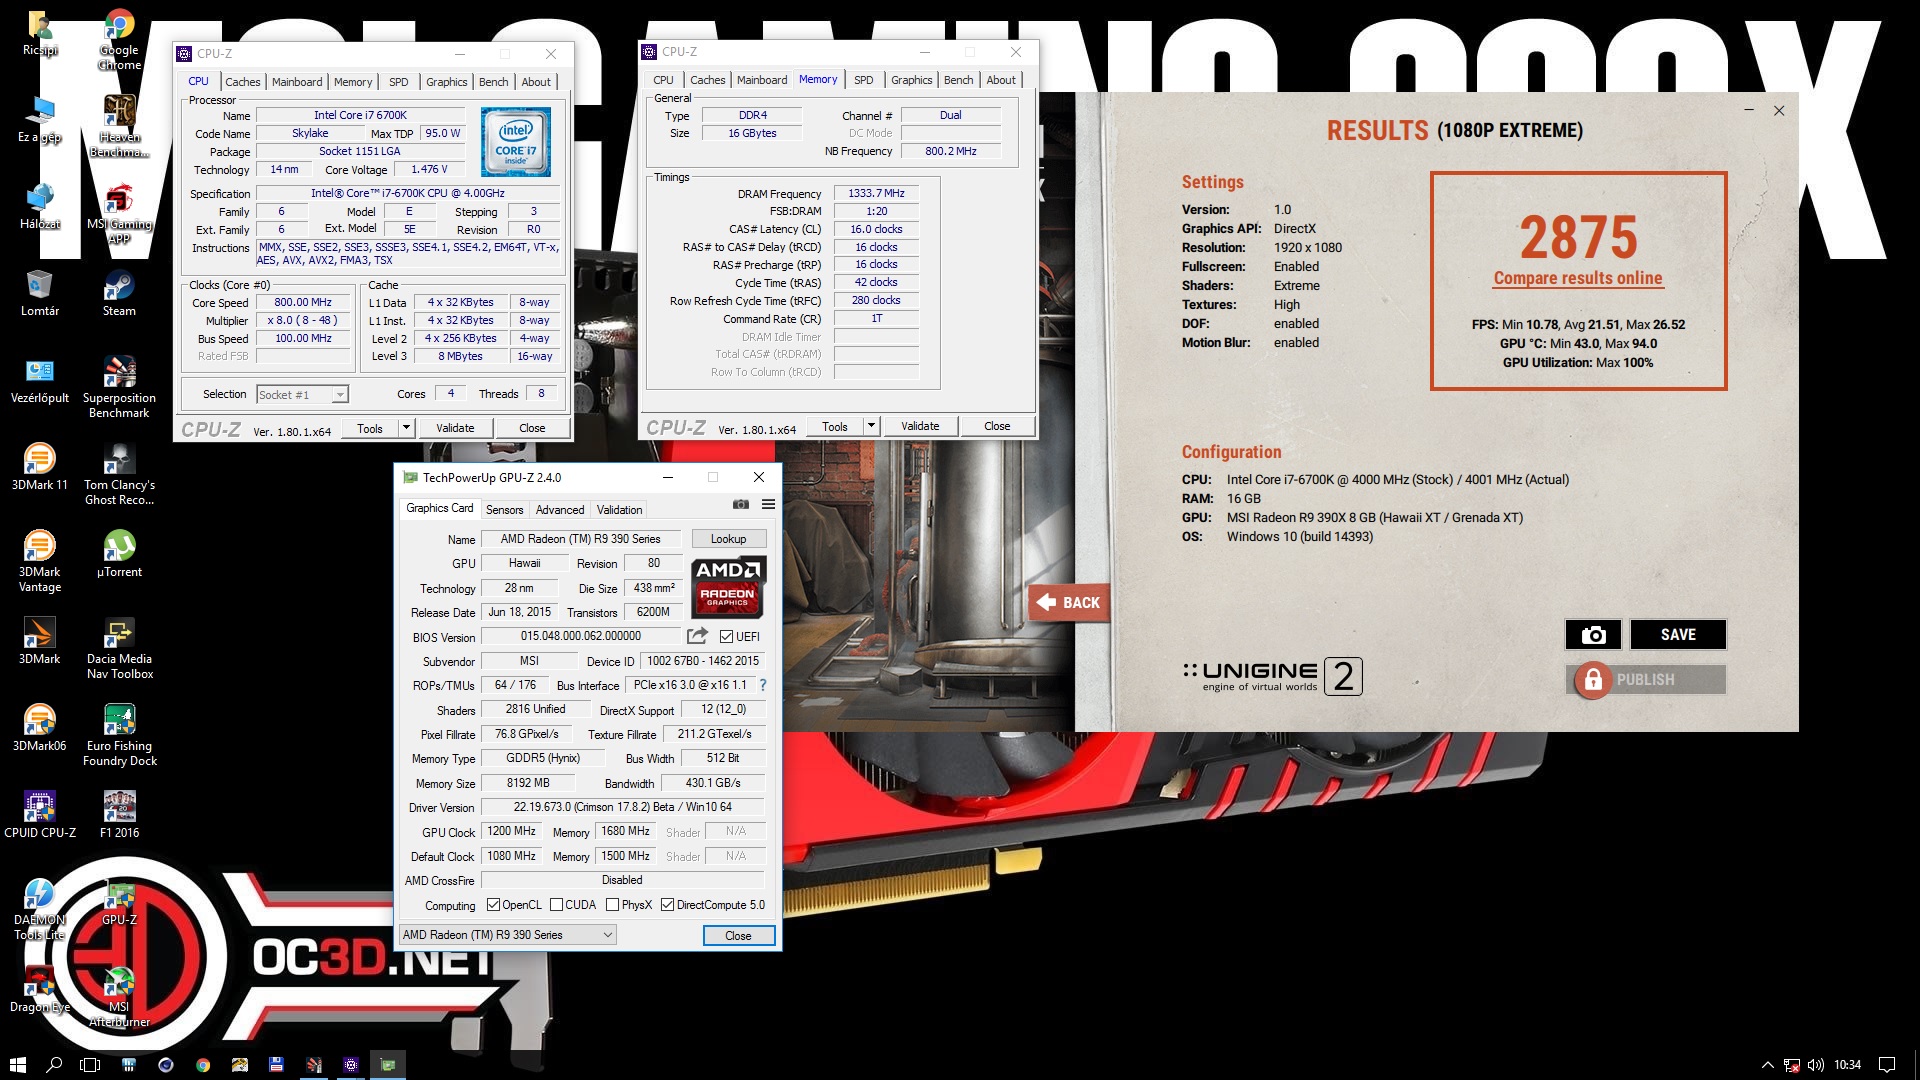The height and width of the screenshot is (1080, 1920).
Task: Click the GPU-Z taskbar button
Action: [x=388, y=1065]
